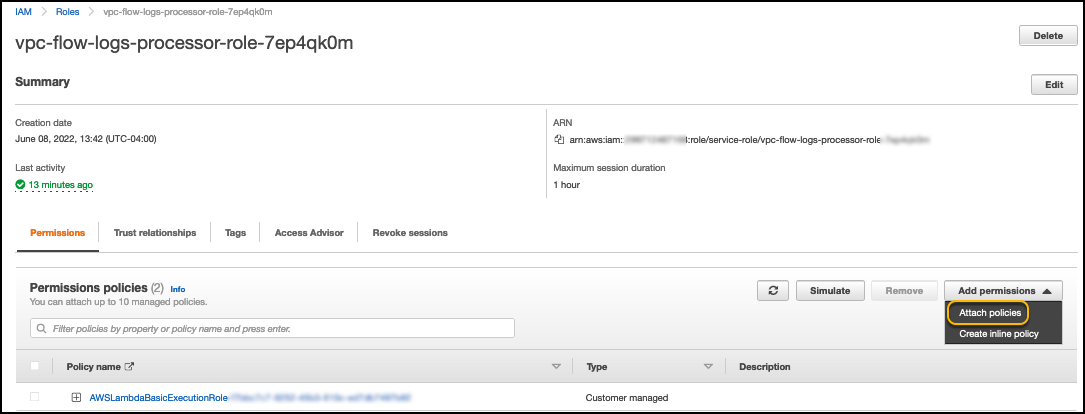Click the Policy name column header label
The width and height of the screenshot is (1085, 414).
pyautogui.click(x=93, y=366)
